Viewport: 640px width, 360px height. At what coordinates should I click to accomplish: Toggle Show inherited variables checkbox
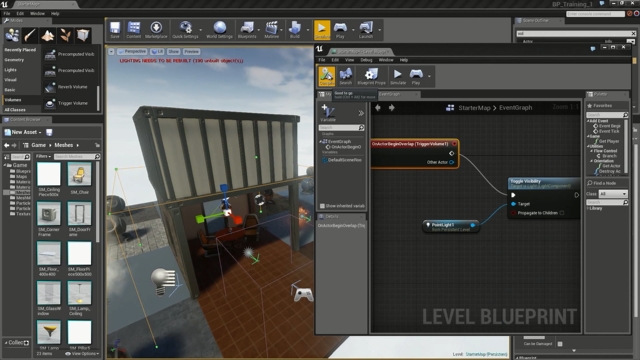[322, 206]
